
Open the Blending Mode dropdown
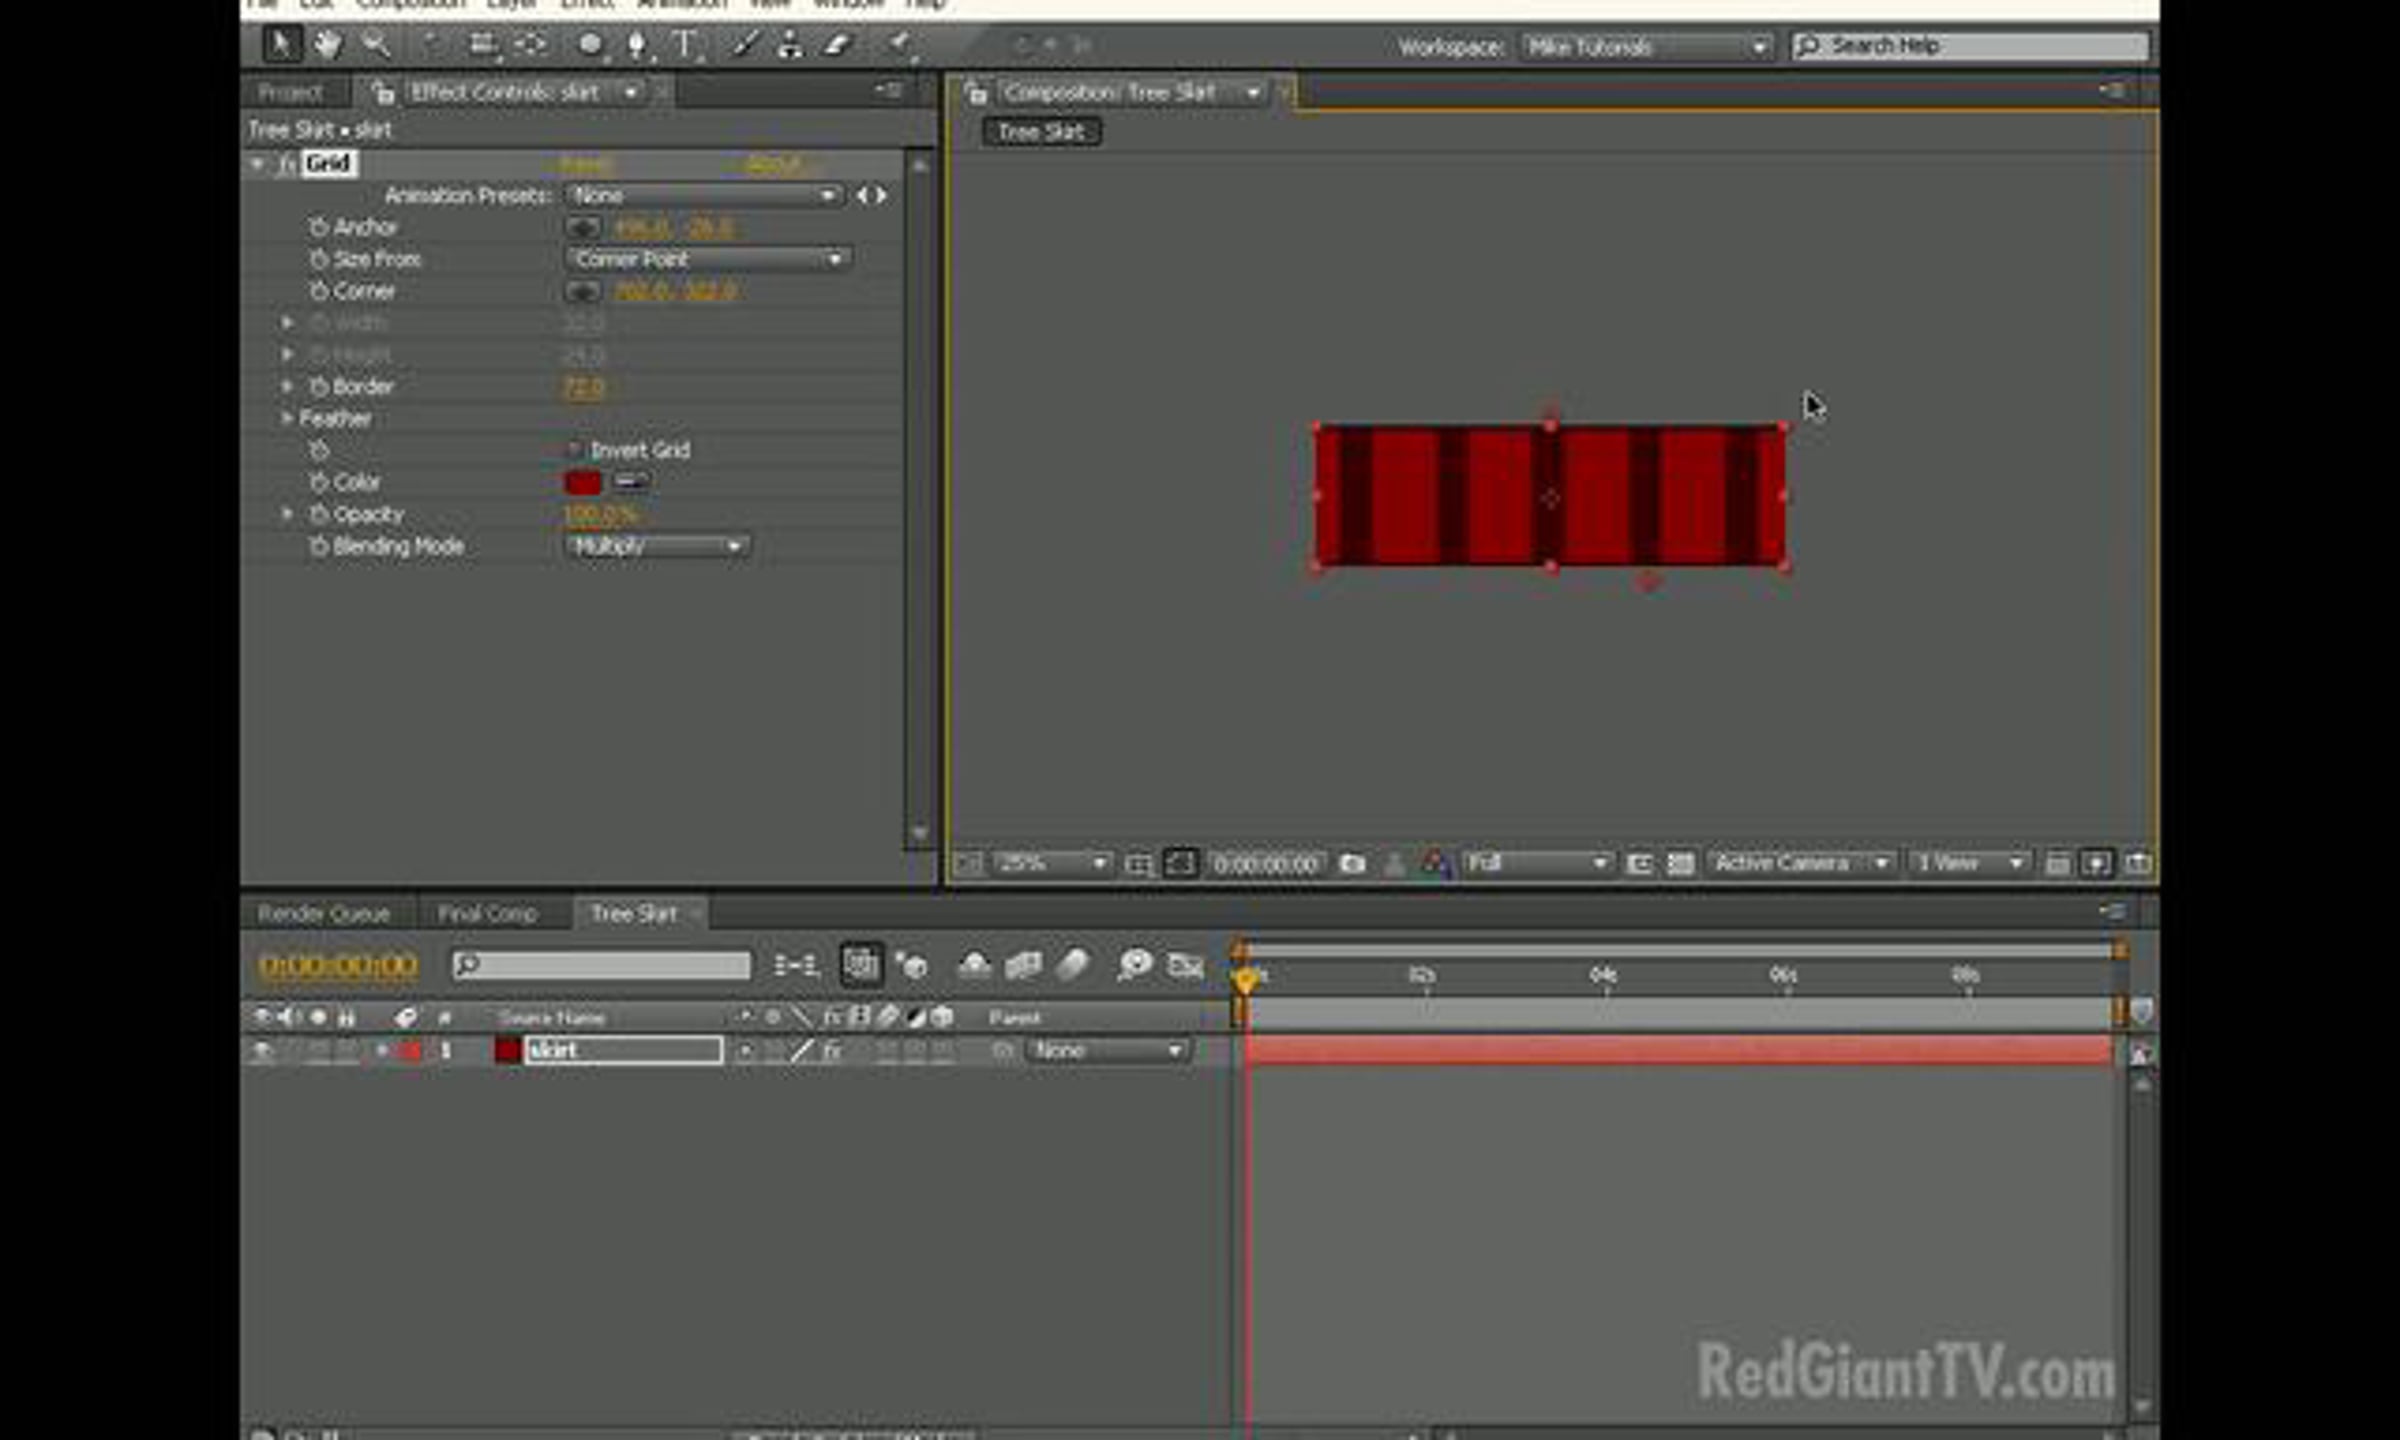pos(658,547)
